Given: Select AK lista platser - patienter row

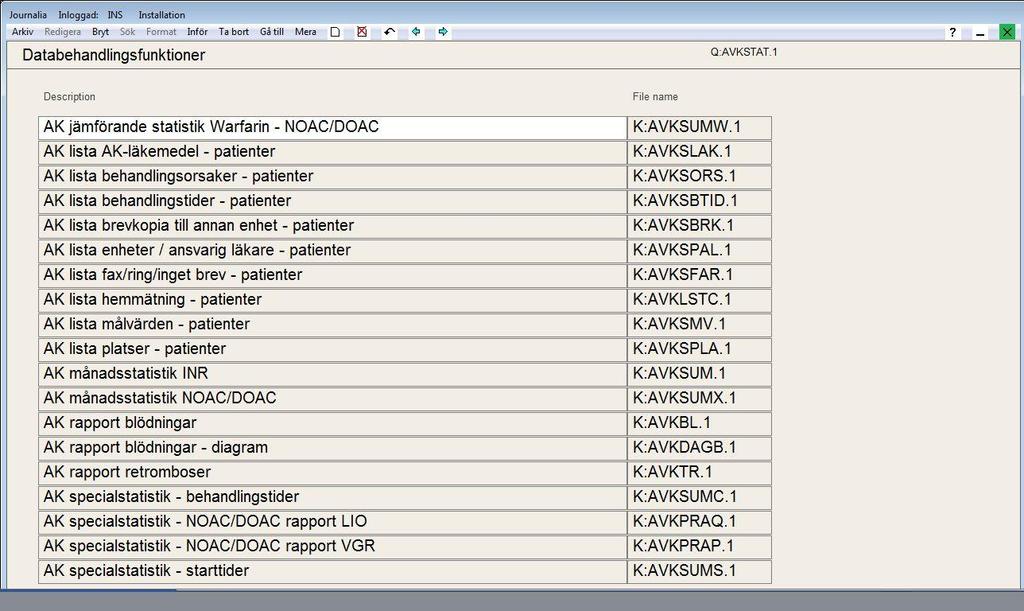Looking at the screenshot, I should pos(332,349).
